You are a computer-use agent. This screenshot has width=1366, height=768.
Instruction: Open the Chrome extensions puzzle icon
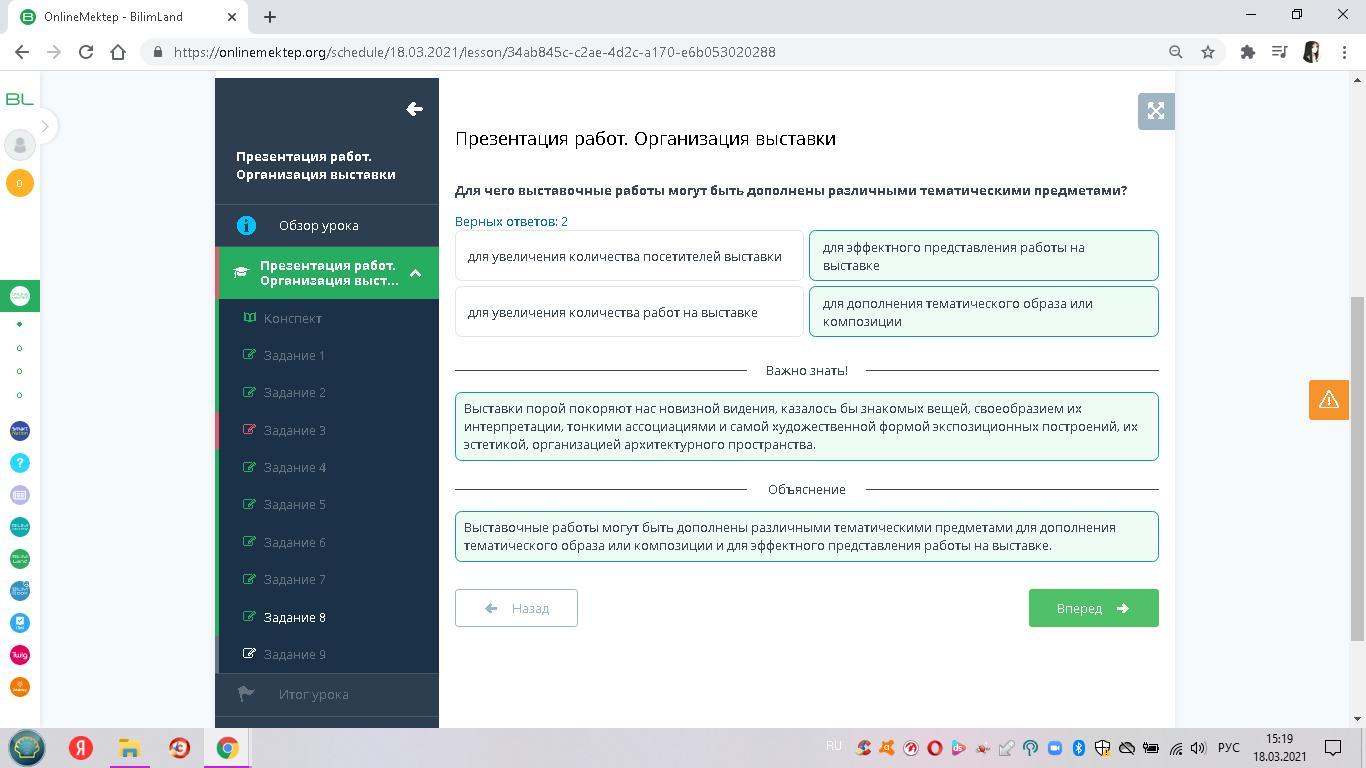click(x=1247, y=52)
